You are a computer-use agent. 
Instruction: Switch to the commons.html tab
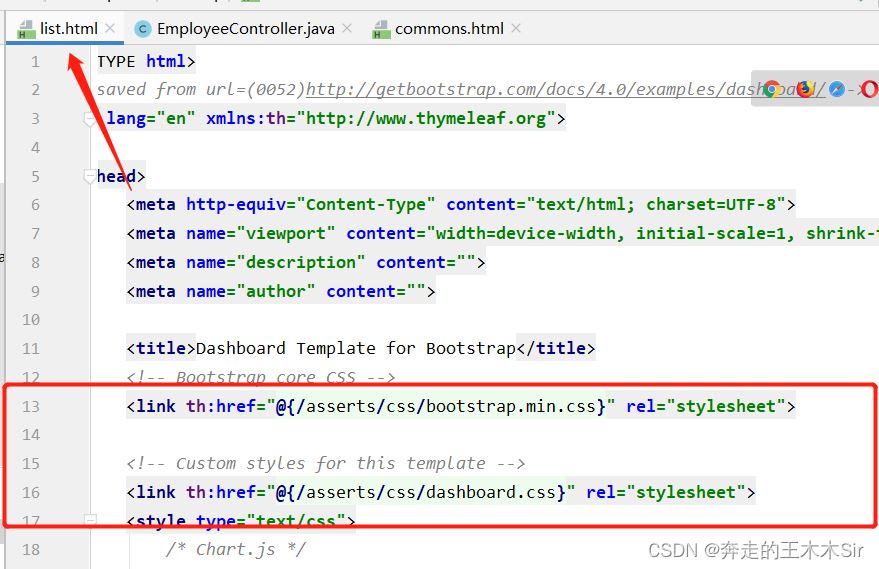coord(449,29)
